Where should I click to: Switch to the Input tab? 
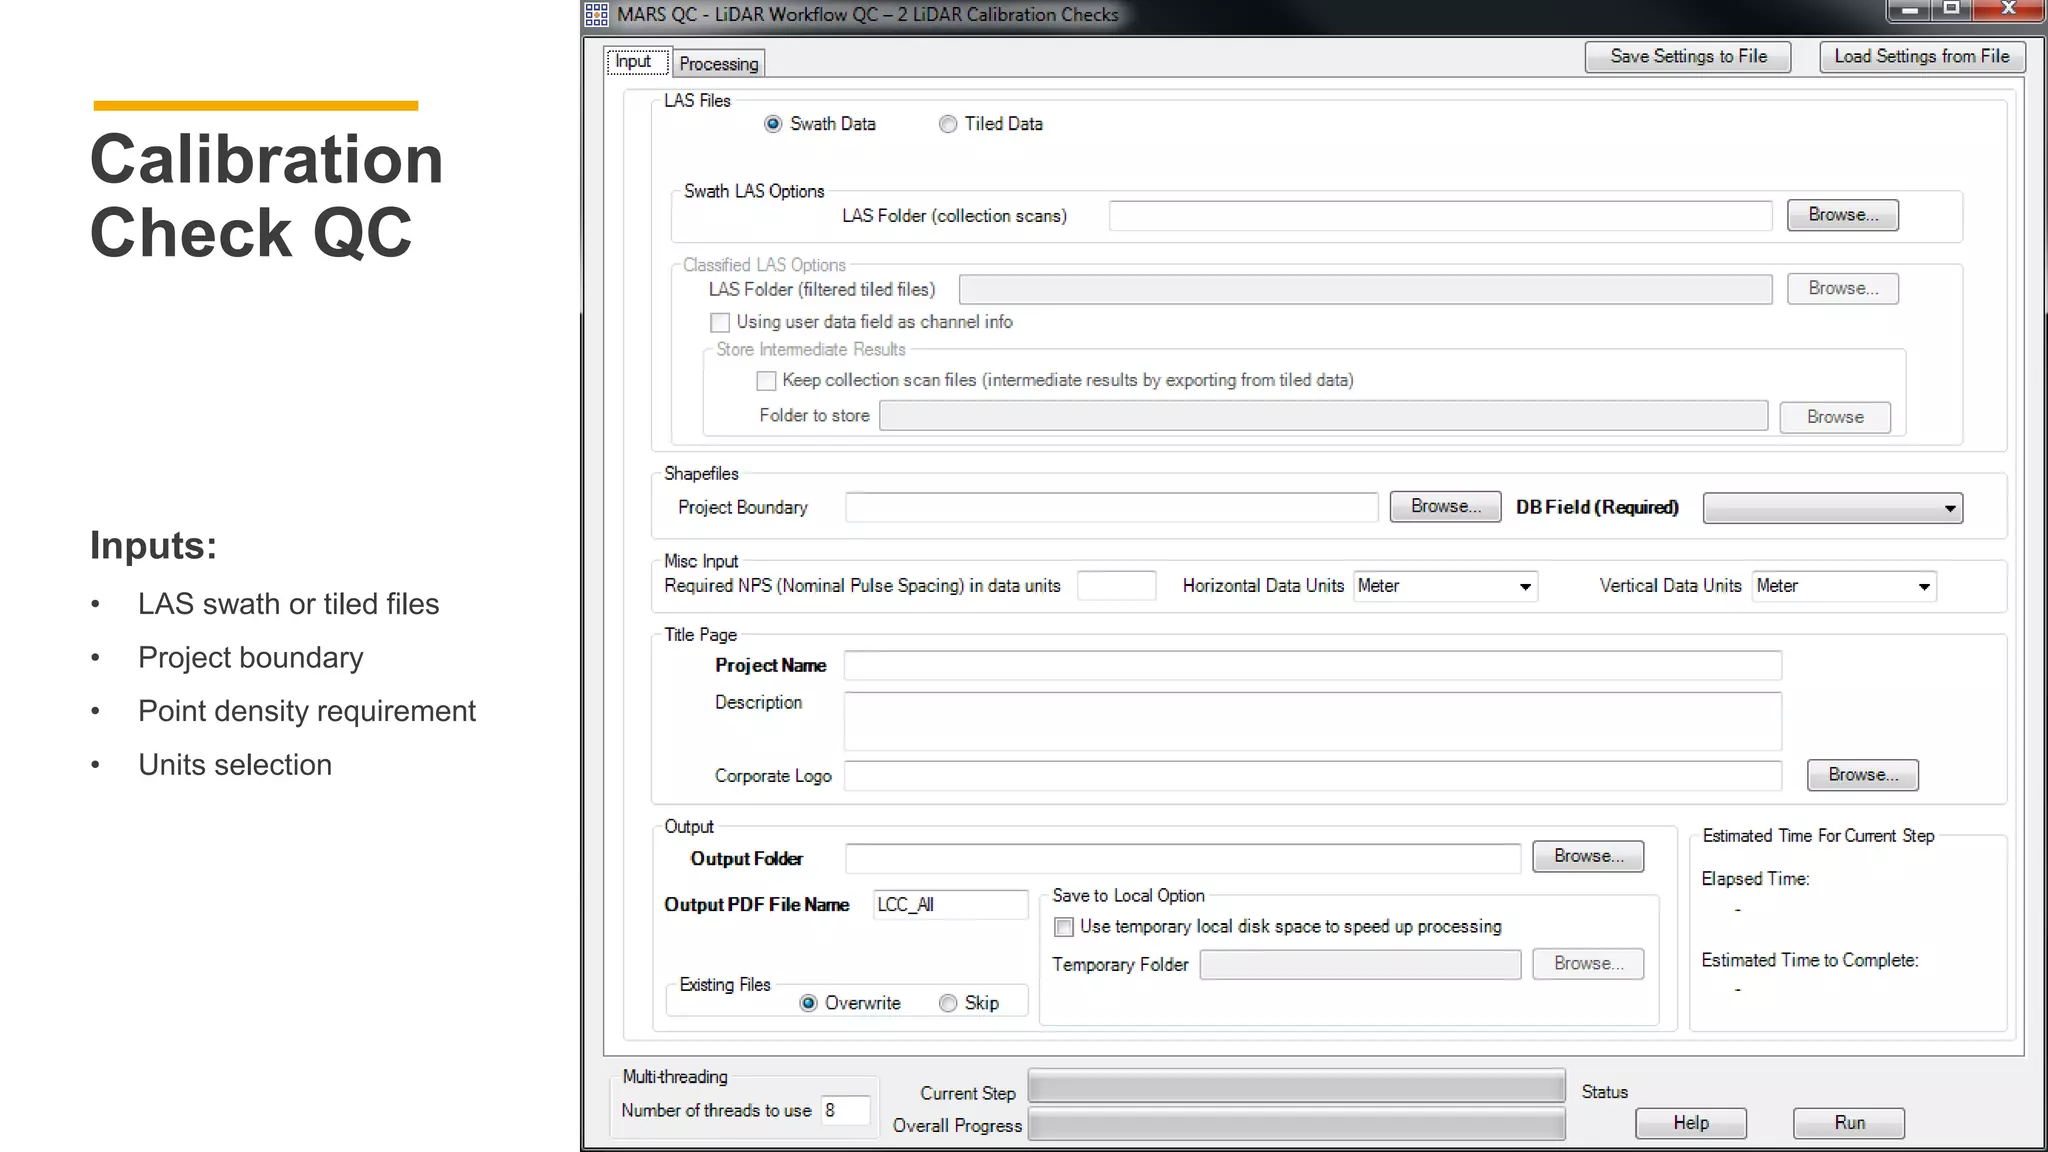(x=633, y=62)
